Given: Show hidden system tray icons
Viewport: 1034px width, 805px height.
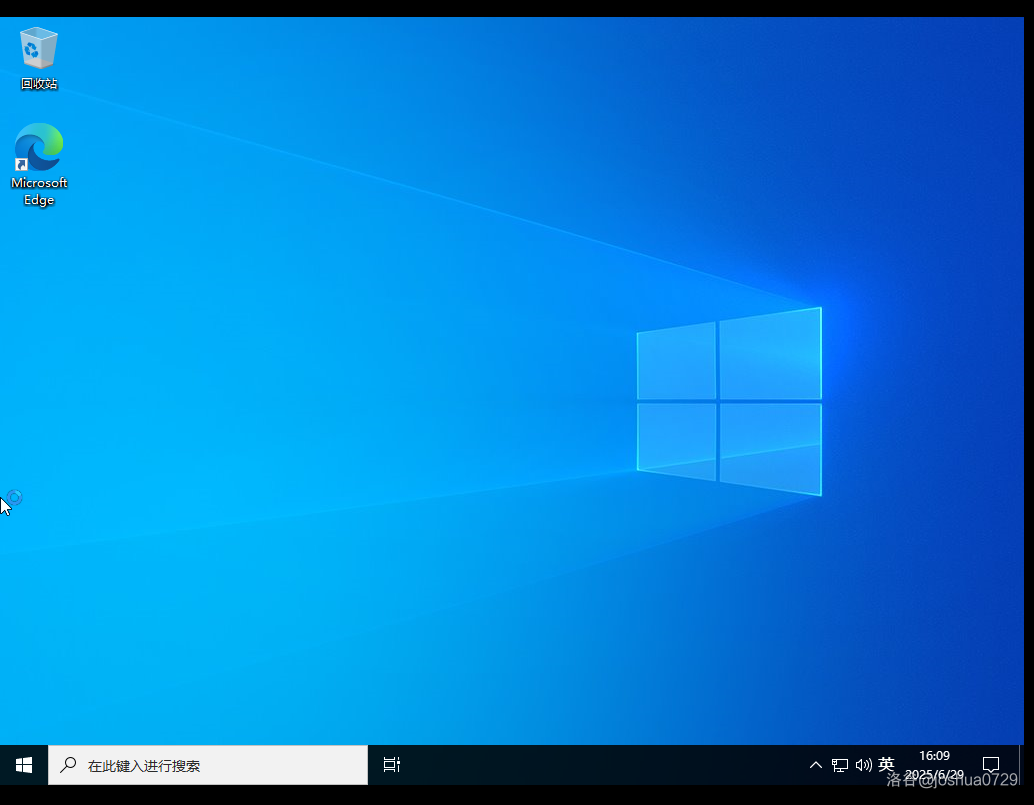Looking at the screenshot, I should click(816, 765).
